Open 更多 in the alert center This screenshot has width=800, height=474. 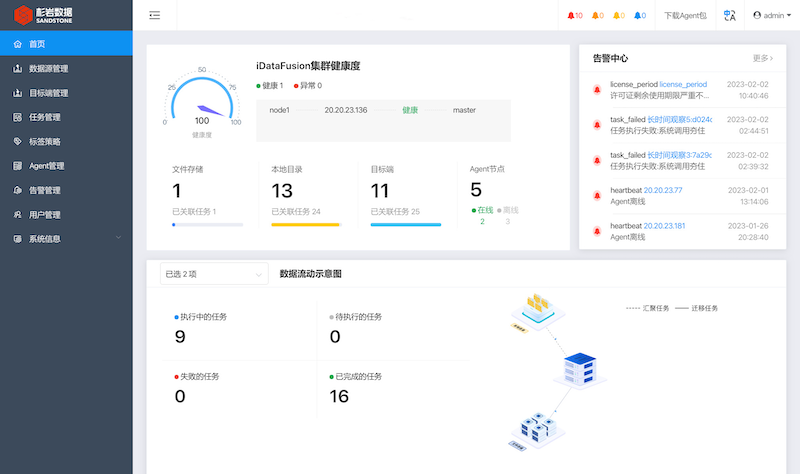coord(763,58)
